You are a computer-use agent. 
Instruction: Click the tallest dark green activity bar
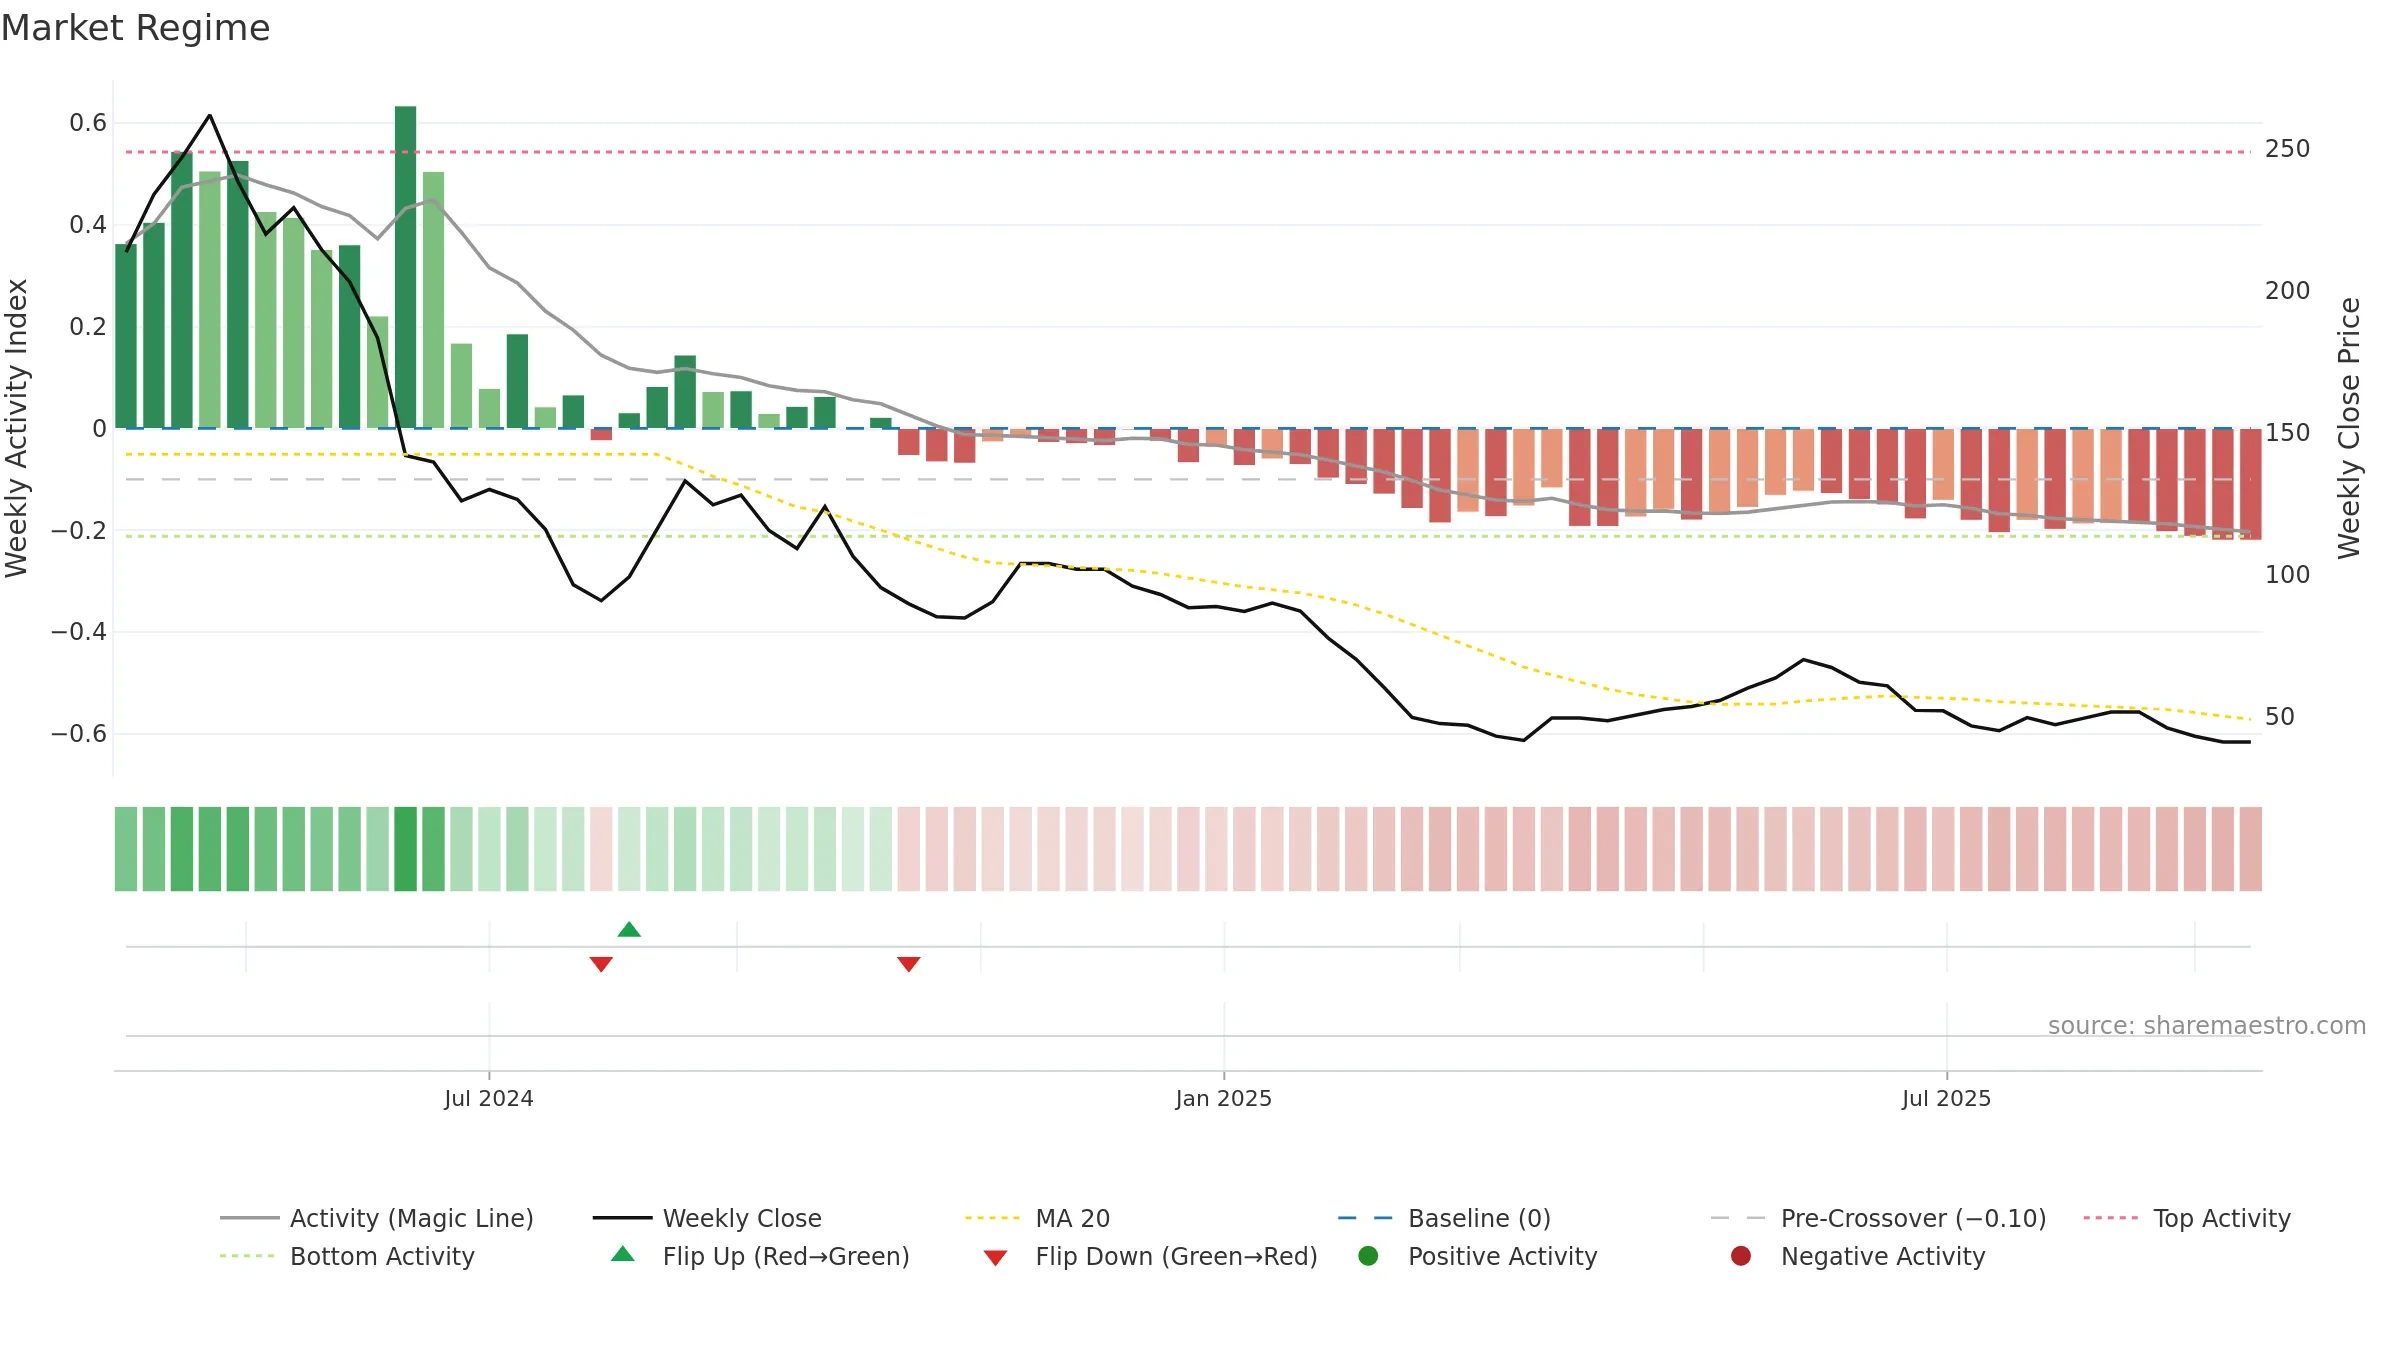pyautogui.click(x=405, y=267)
